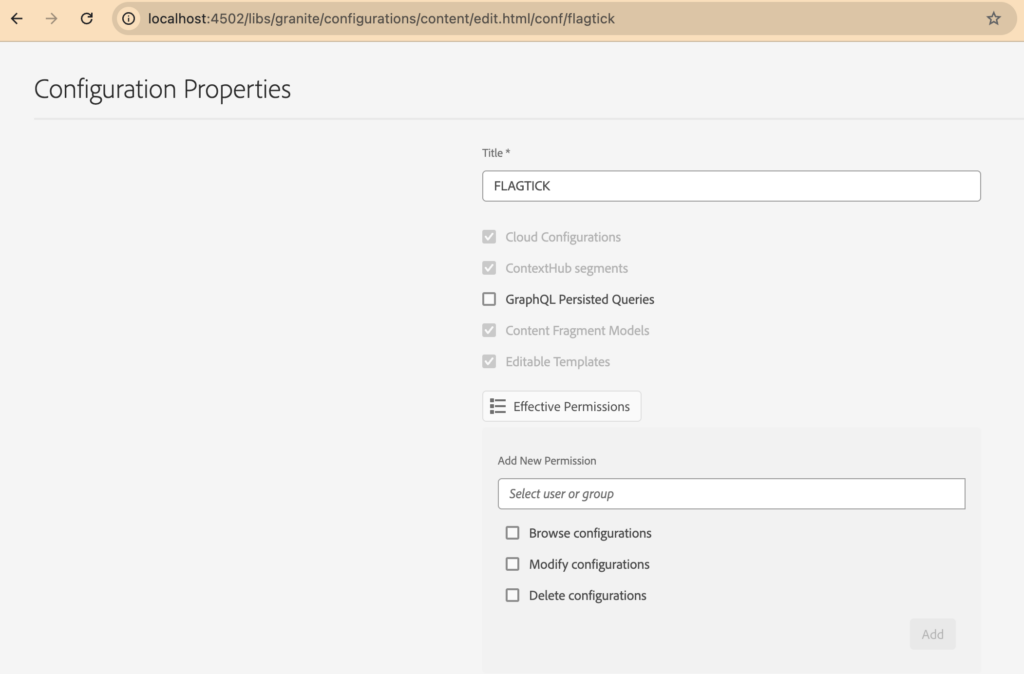
Task: Check the Browse configurations permission
Action: 513,533
